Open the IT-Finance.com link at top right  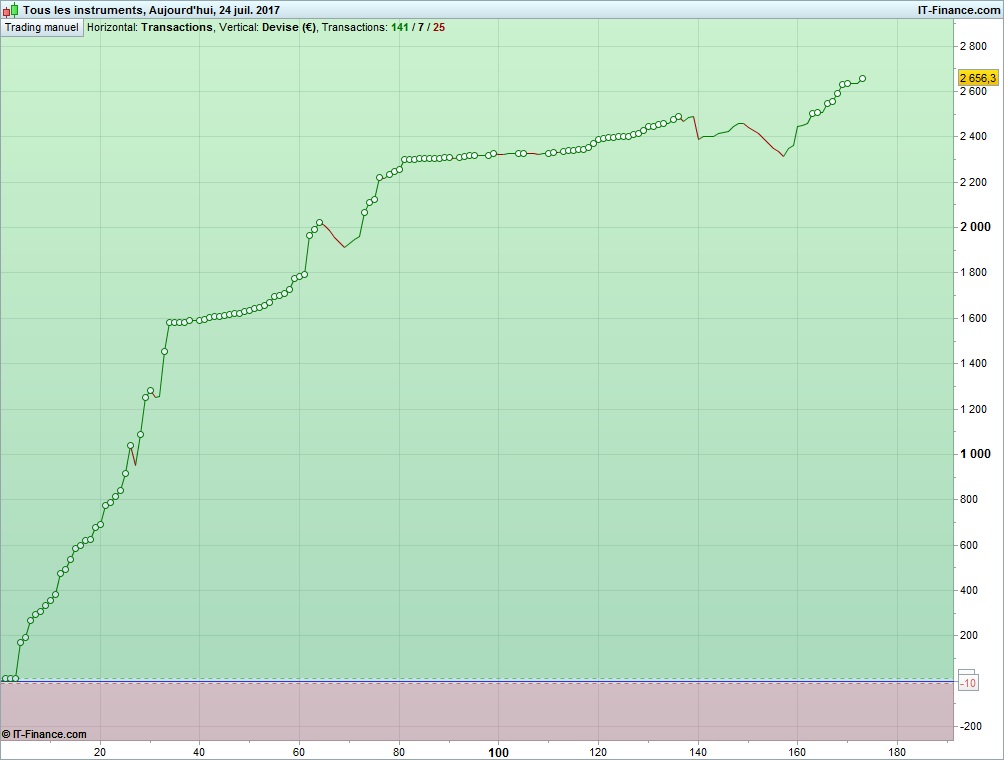[x=959, y=10]
